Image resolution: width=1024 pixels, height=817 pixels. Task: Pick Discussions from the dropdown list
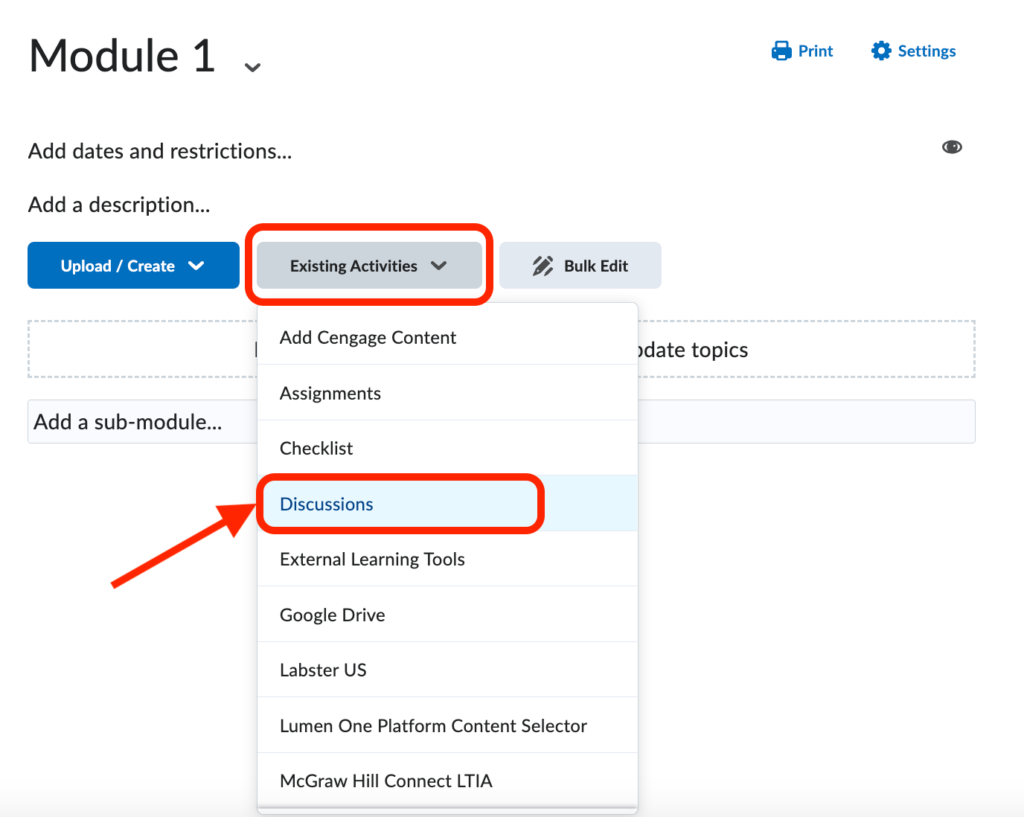point(327,504)
